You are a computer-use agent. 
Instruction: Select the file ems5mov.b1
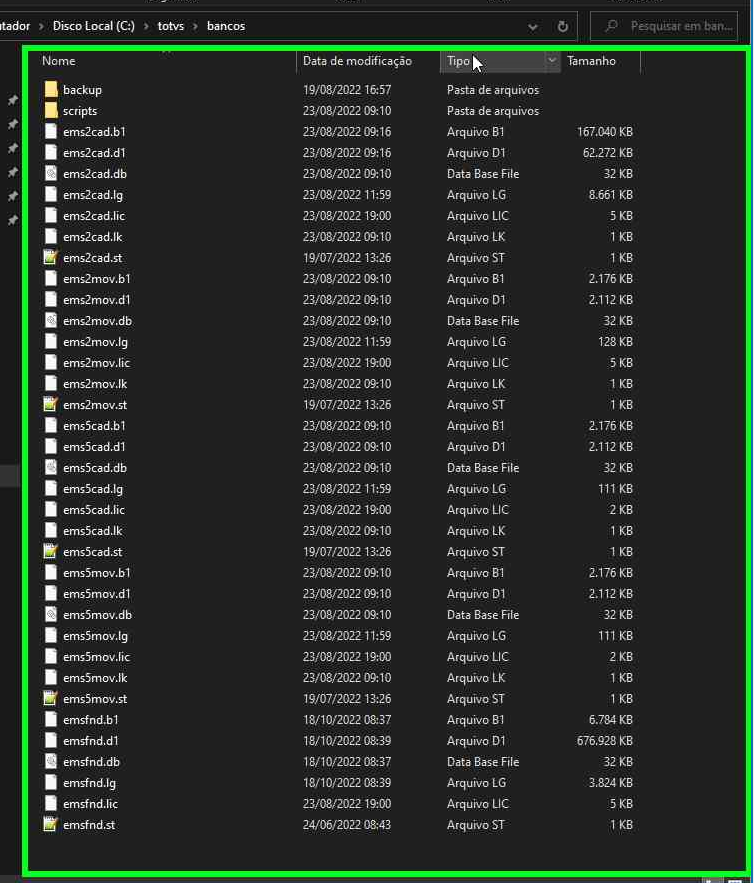[96, 573]
